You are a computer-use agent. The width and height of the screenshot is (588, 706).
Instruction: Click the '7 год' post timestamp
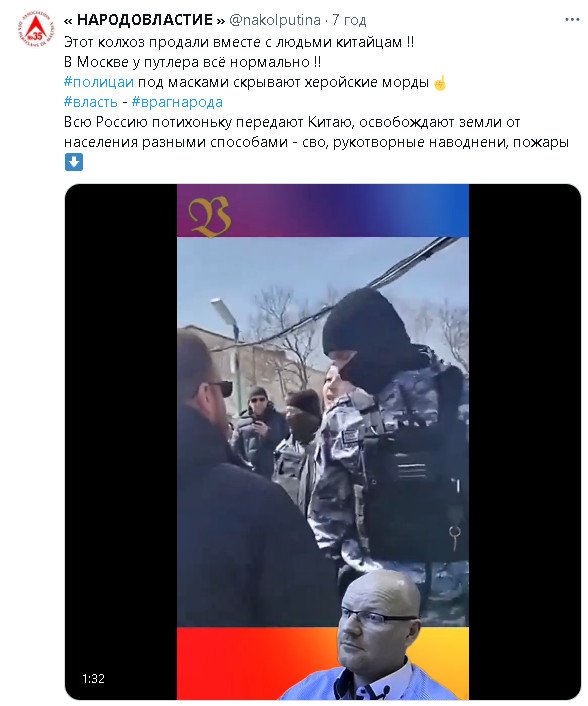[x=349, y=20]
